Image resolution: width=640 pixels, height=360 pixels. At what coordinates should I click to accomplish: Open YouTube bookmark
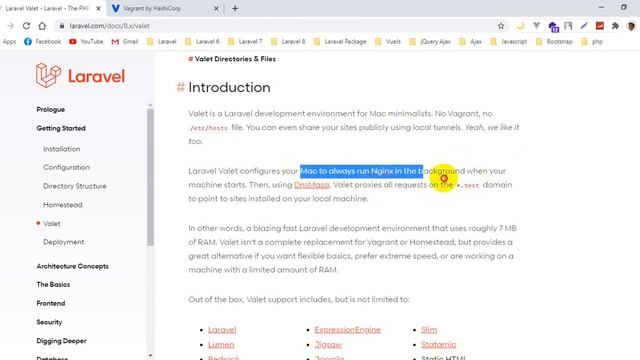point(86,42)
